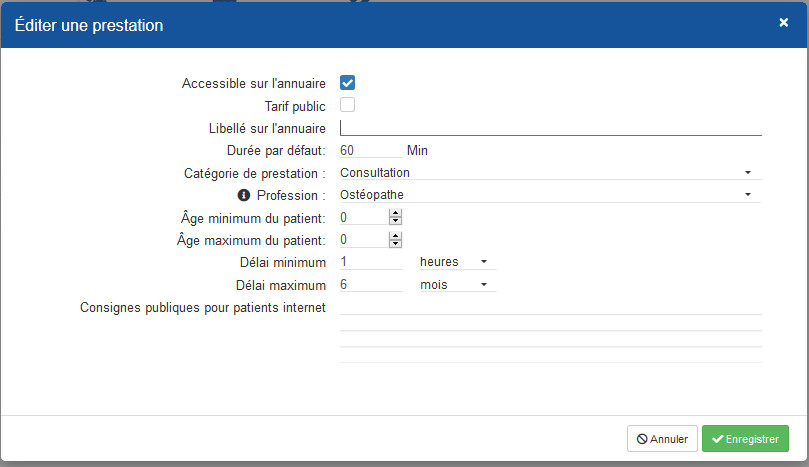This screenshot has width=809, height=467.
Task: Decrease the Âge maximum du patient value
Action: (395, 244)
